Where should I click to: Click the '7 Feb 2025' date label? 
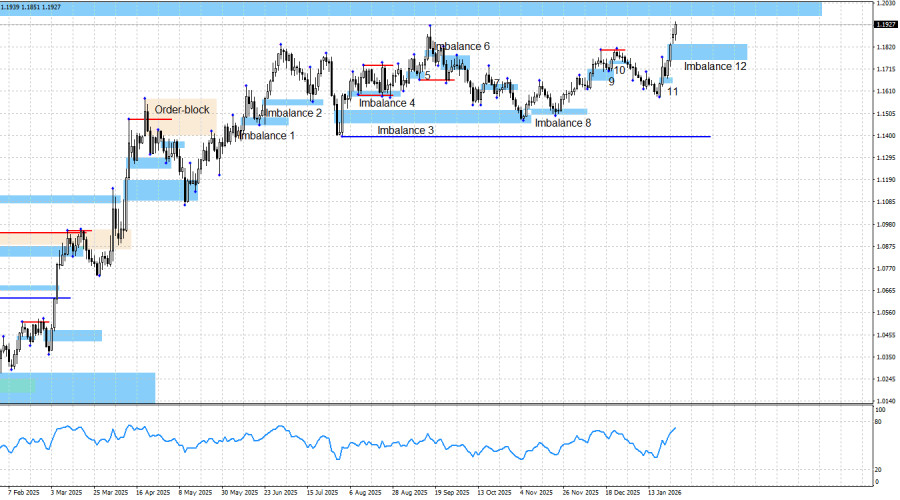pyautogui.click(x=24, y=493)
